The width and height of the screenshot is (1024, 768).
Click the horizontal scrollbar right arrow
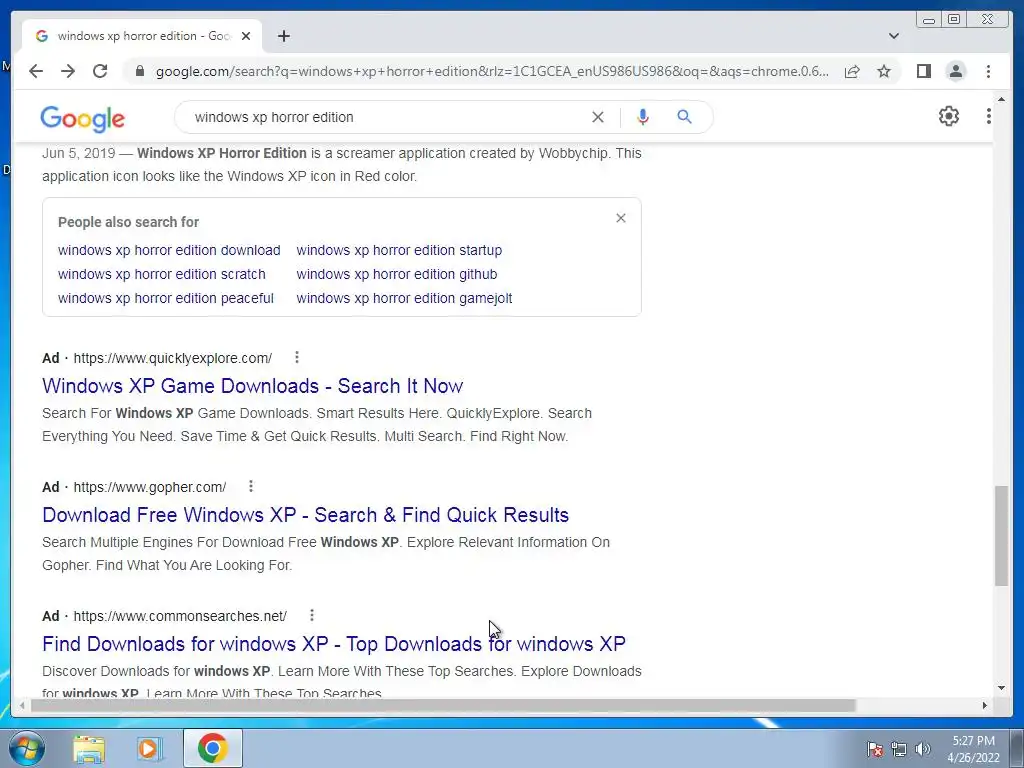pos(985,705)
